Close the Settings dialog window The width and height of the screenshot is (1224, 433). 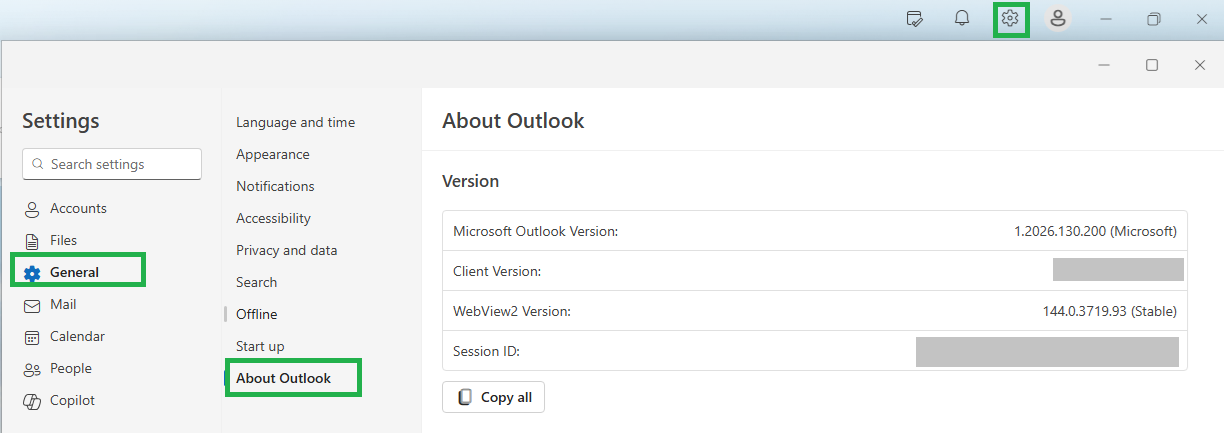[x=1200, y=65]
